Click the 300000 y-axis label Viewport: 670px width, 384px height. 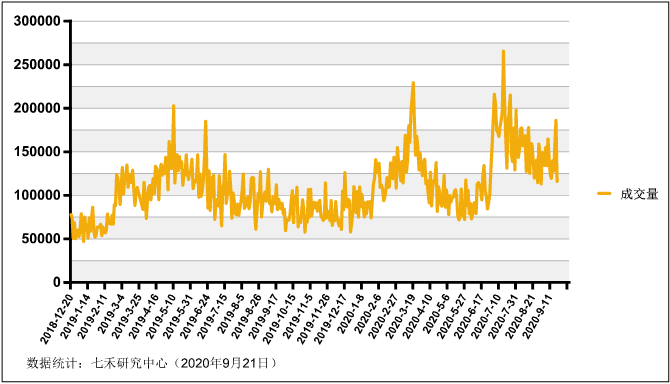pos(37,21)
